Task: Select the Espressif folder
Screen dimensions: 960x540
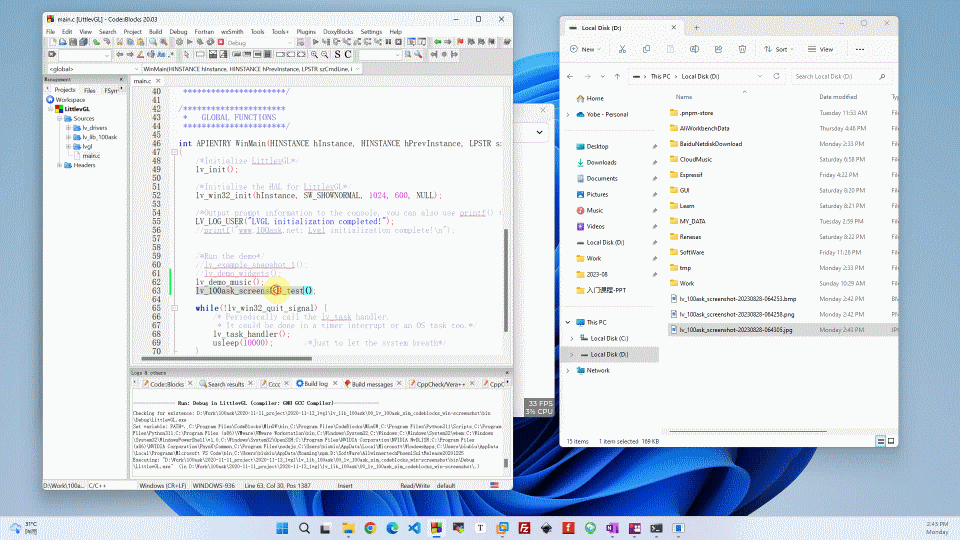Action: click(x=691, y=175)
